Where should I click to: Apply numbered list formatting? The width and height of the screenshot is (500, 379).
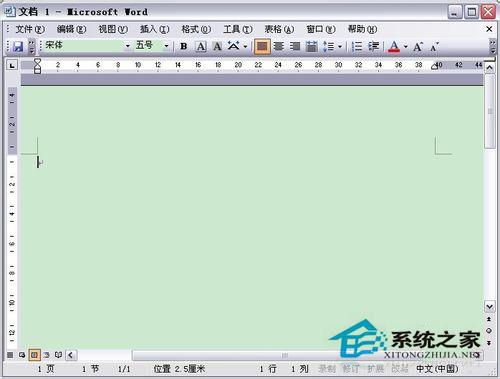pos(357,46)
